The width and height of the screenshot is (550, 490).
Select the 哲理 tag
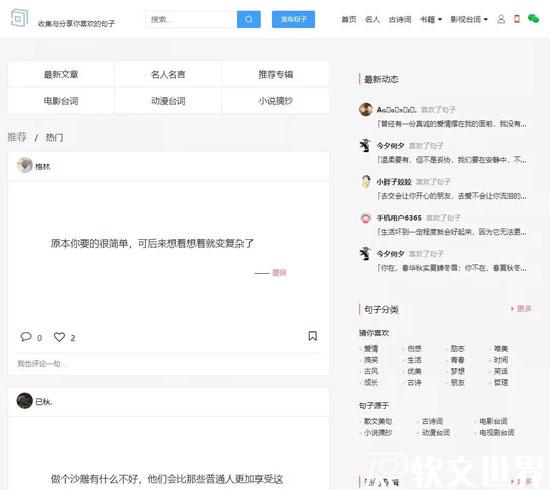click(501, 382)
